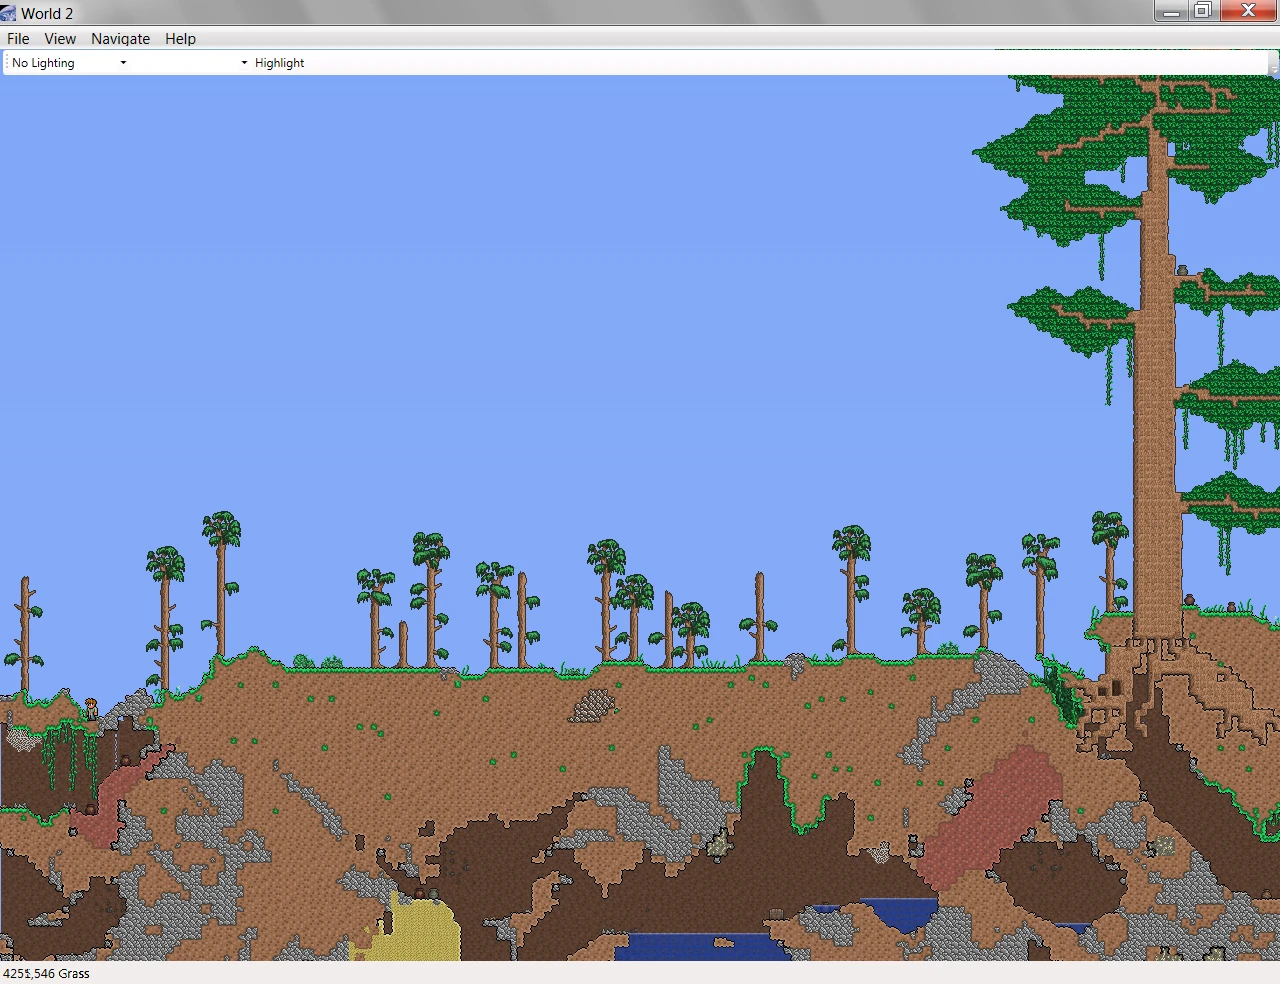Image resolution: width=1280 pixels, height=984 pixels.
Task: Expand the No Lighting dropdown
Action: pos(69,62)
